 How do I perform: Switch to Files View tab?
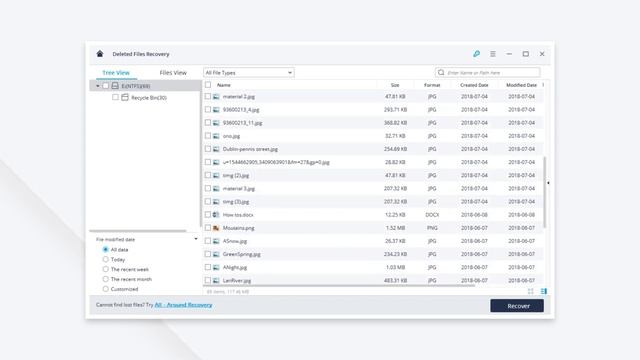point(173,73)
